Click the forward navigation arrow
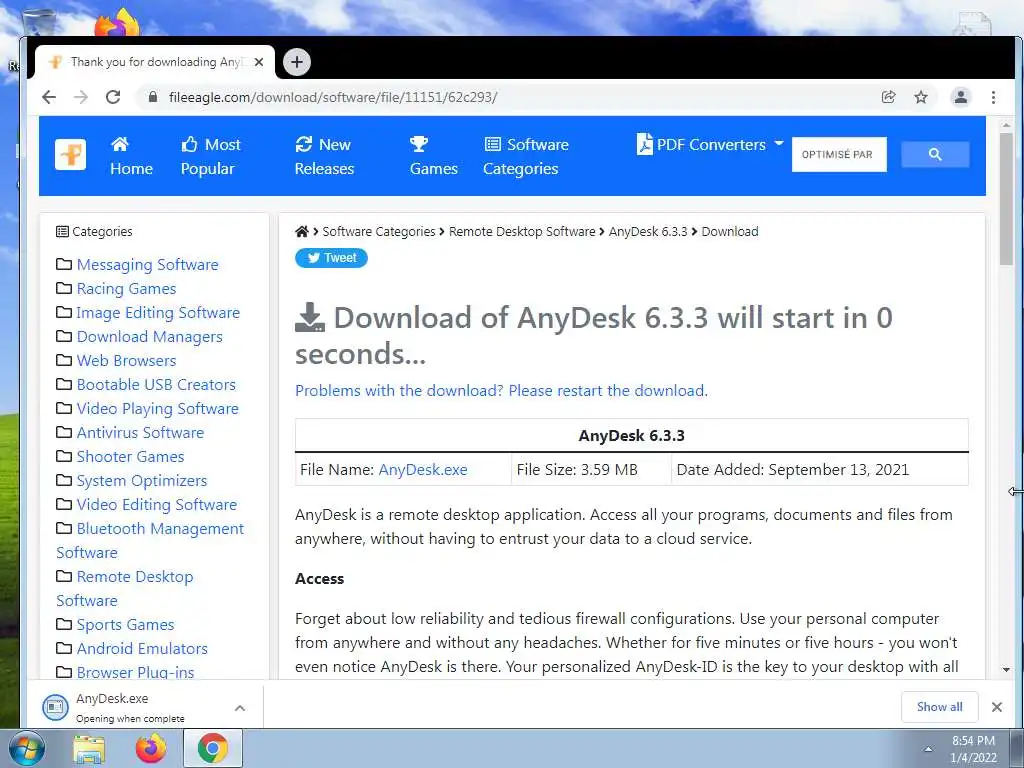This screenshot has height=768, width=1024. (81, 97)
